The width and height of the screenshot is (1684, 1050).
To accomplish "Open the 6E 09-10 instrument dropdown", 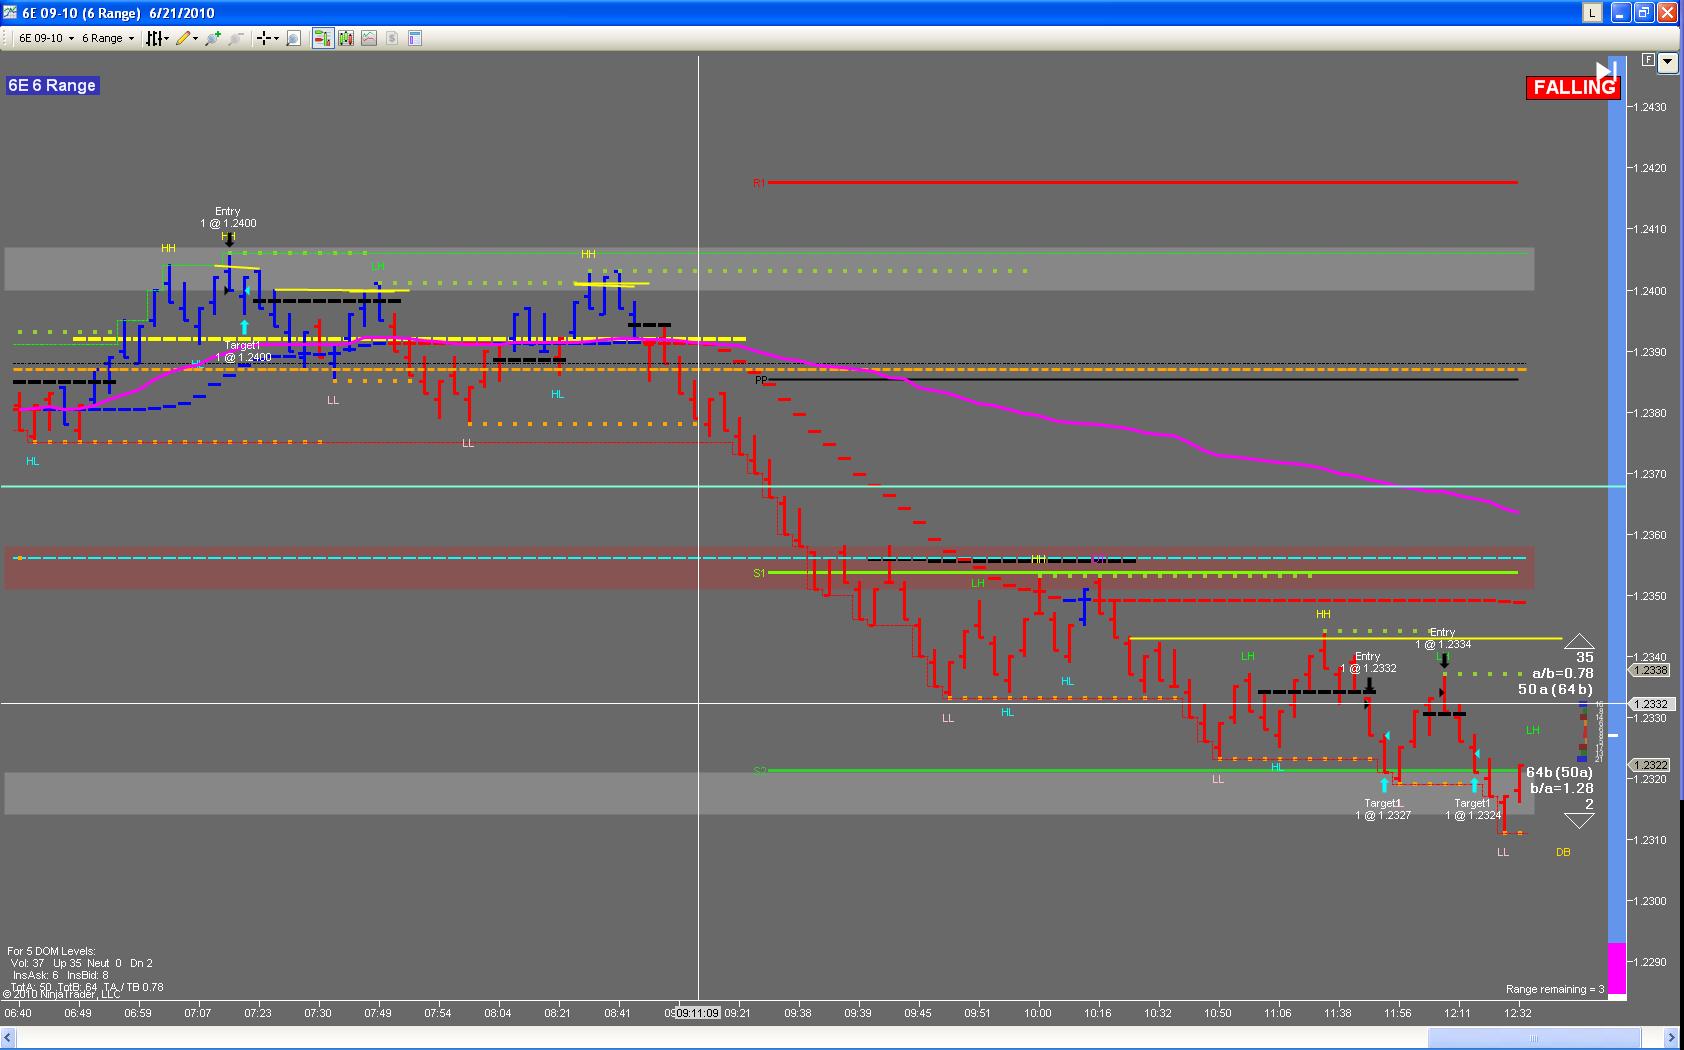I will coord(46,38).
